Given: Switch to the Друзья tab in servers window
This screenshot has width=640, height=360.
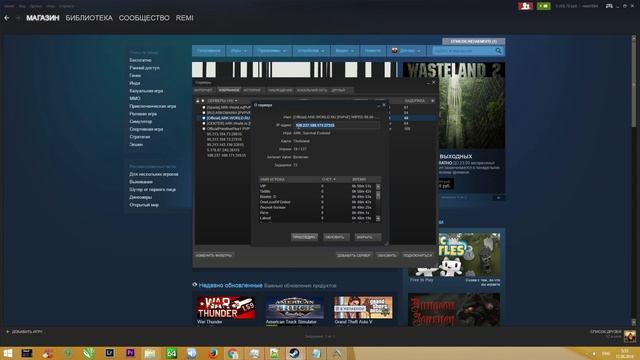Looking at the screenshot, I should click(339, 90).
